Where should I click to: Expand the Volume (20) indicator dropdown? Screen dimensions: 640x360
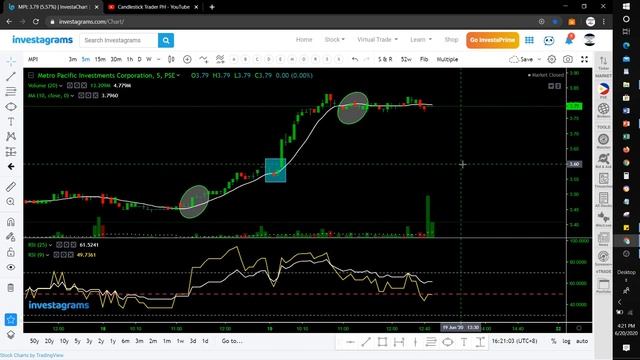[x=61, y=86]
